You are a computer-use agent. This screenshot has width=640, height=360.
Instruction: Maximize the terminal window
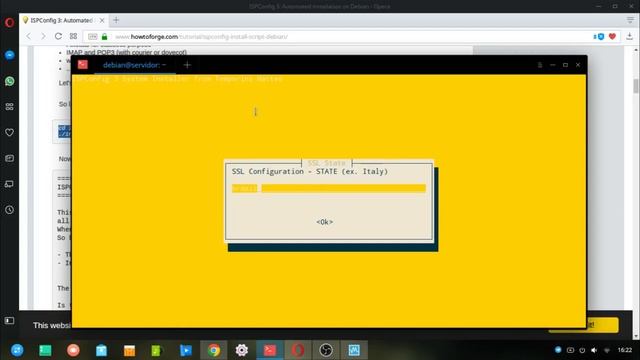(565, 65)
